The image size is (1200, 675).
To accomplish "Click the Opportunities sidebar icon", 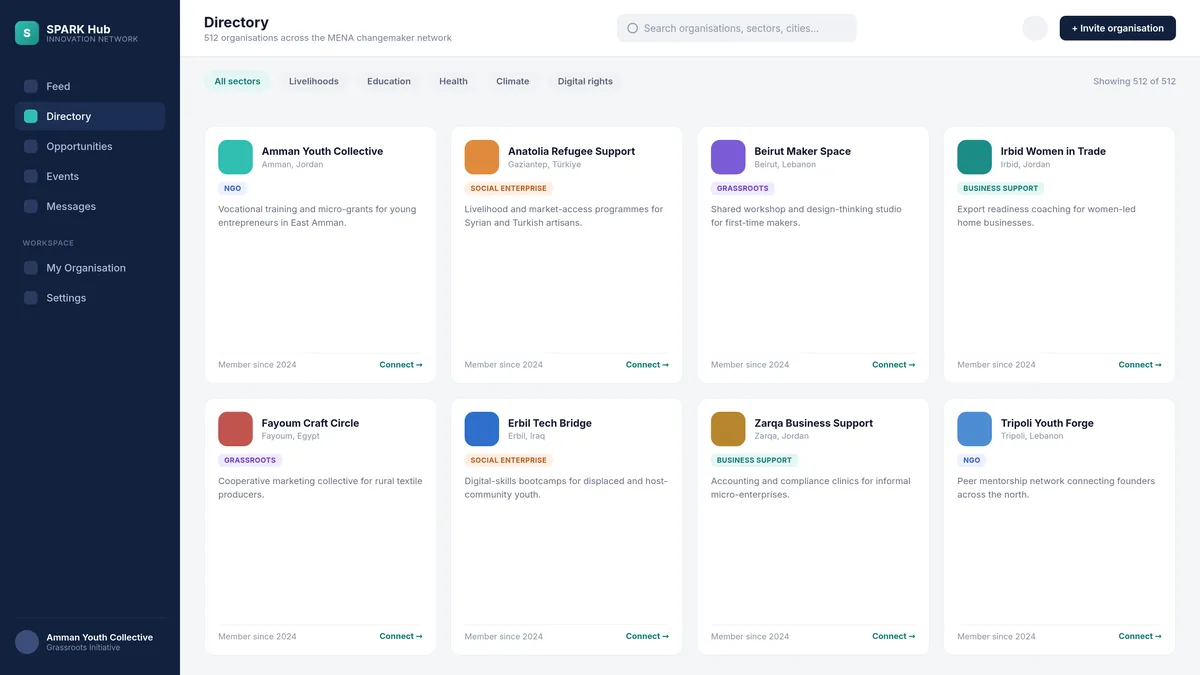I will (31, 146).
